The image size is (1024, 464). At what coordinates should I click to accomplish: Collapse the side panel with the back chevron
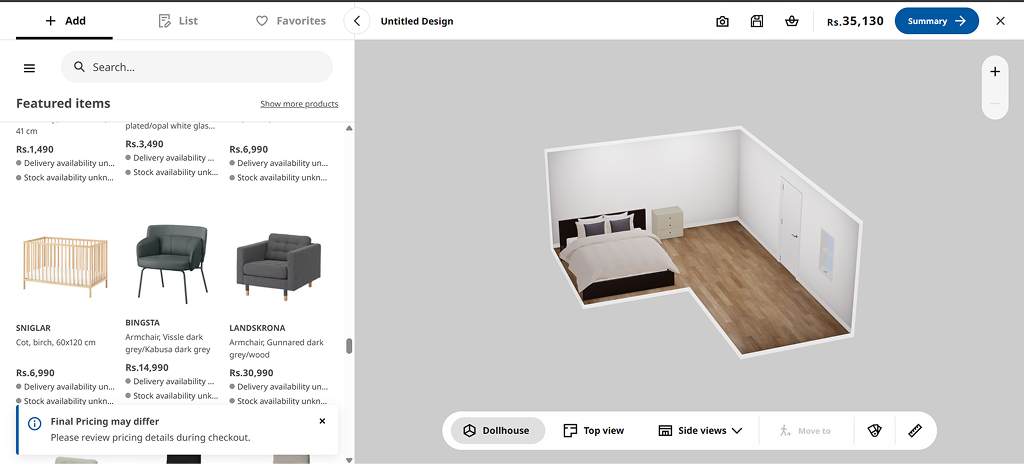coord(357,21)
